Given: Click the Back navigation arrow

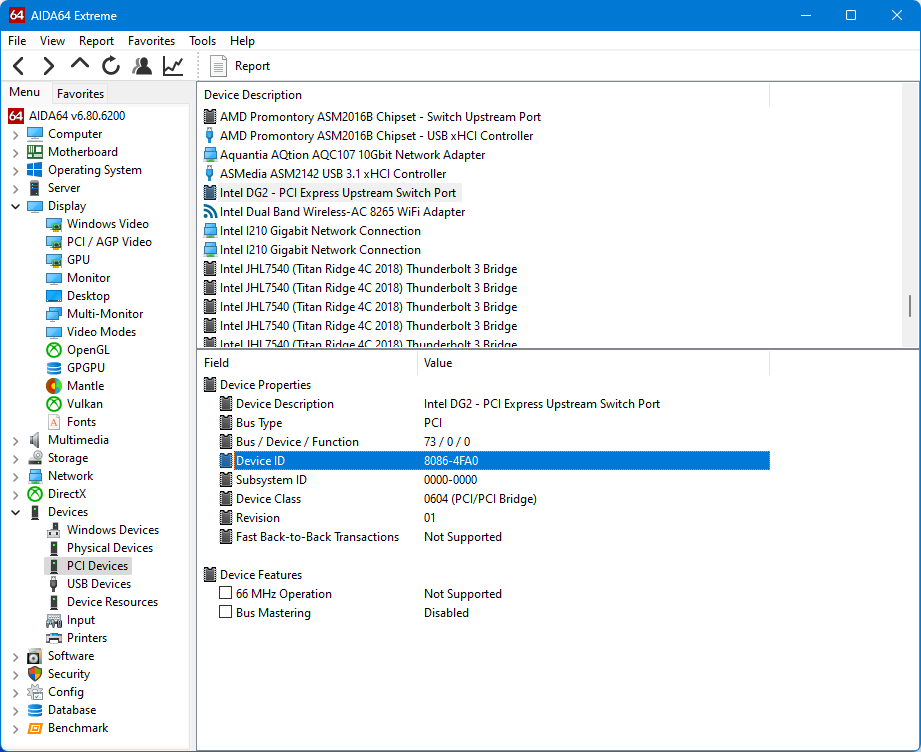Looking at the screenshot, I should 19,66.
